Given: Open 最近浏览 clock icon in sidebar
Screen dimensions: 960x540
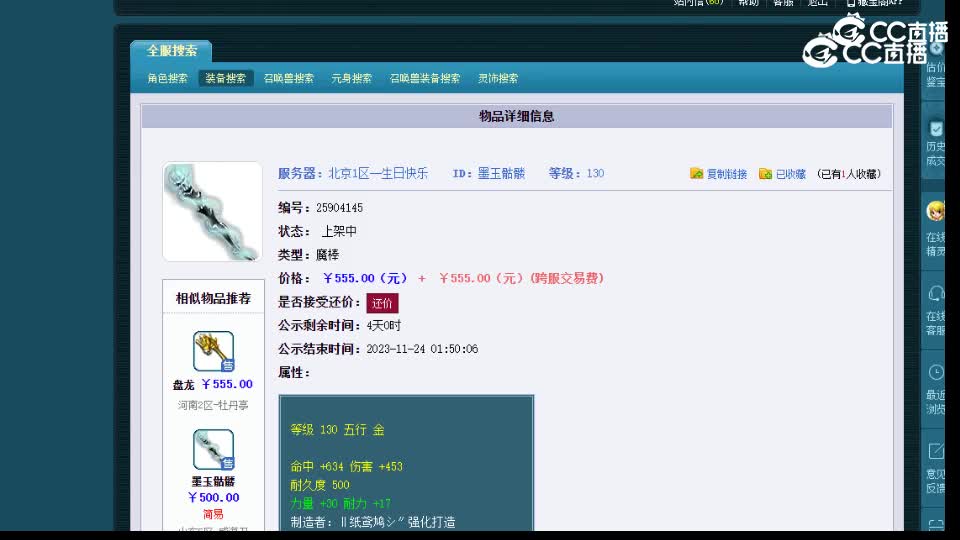Looking at the screenshot, I should 936,372.
